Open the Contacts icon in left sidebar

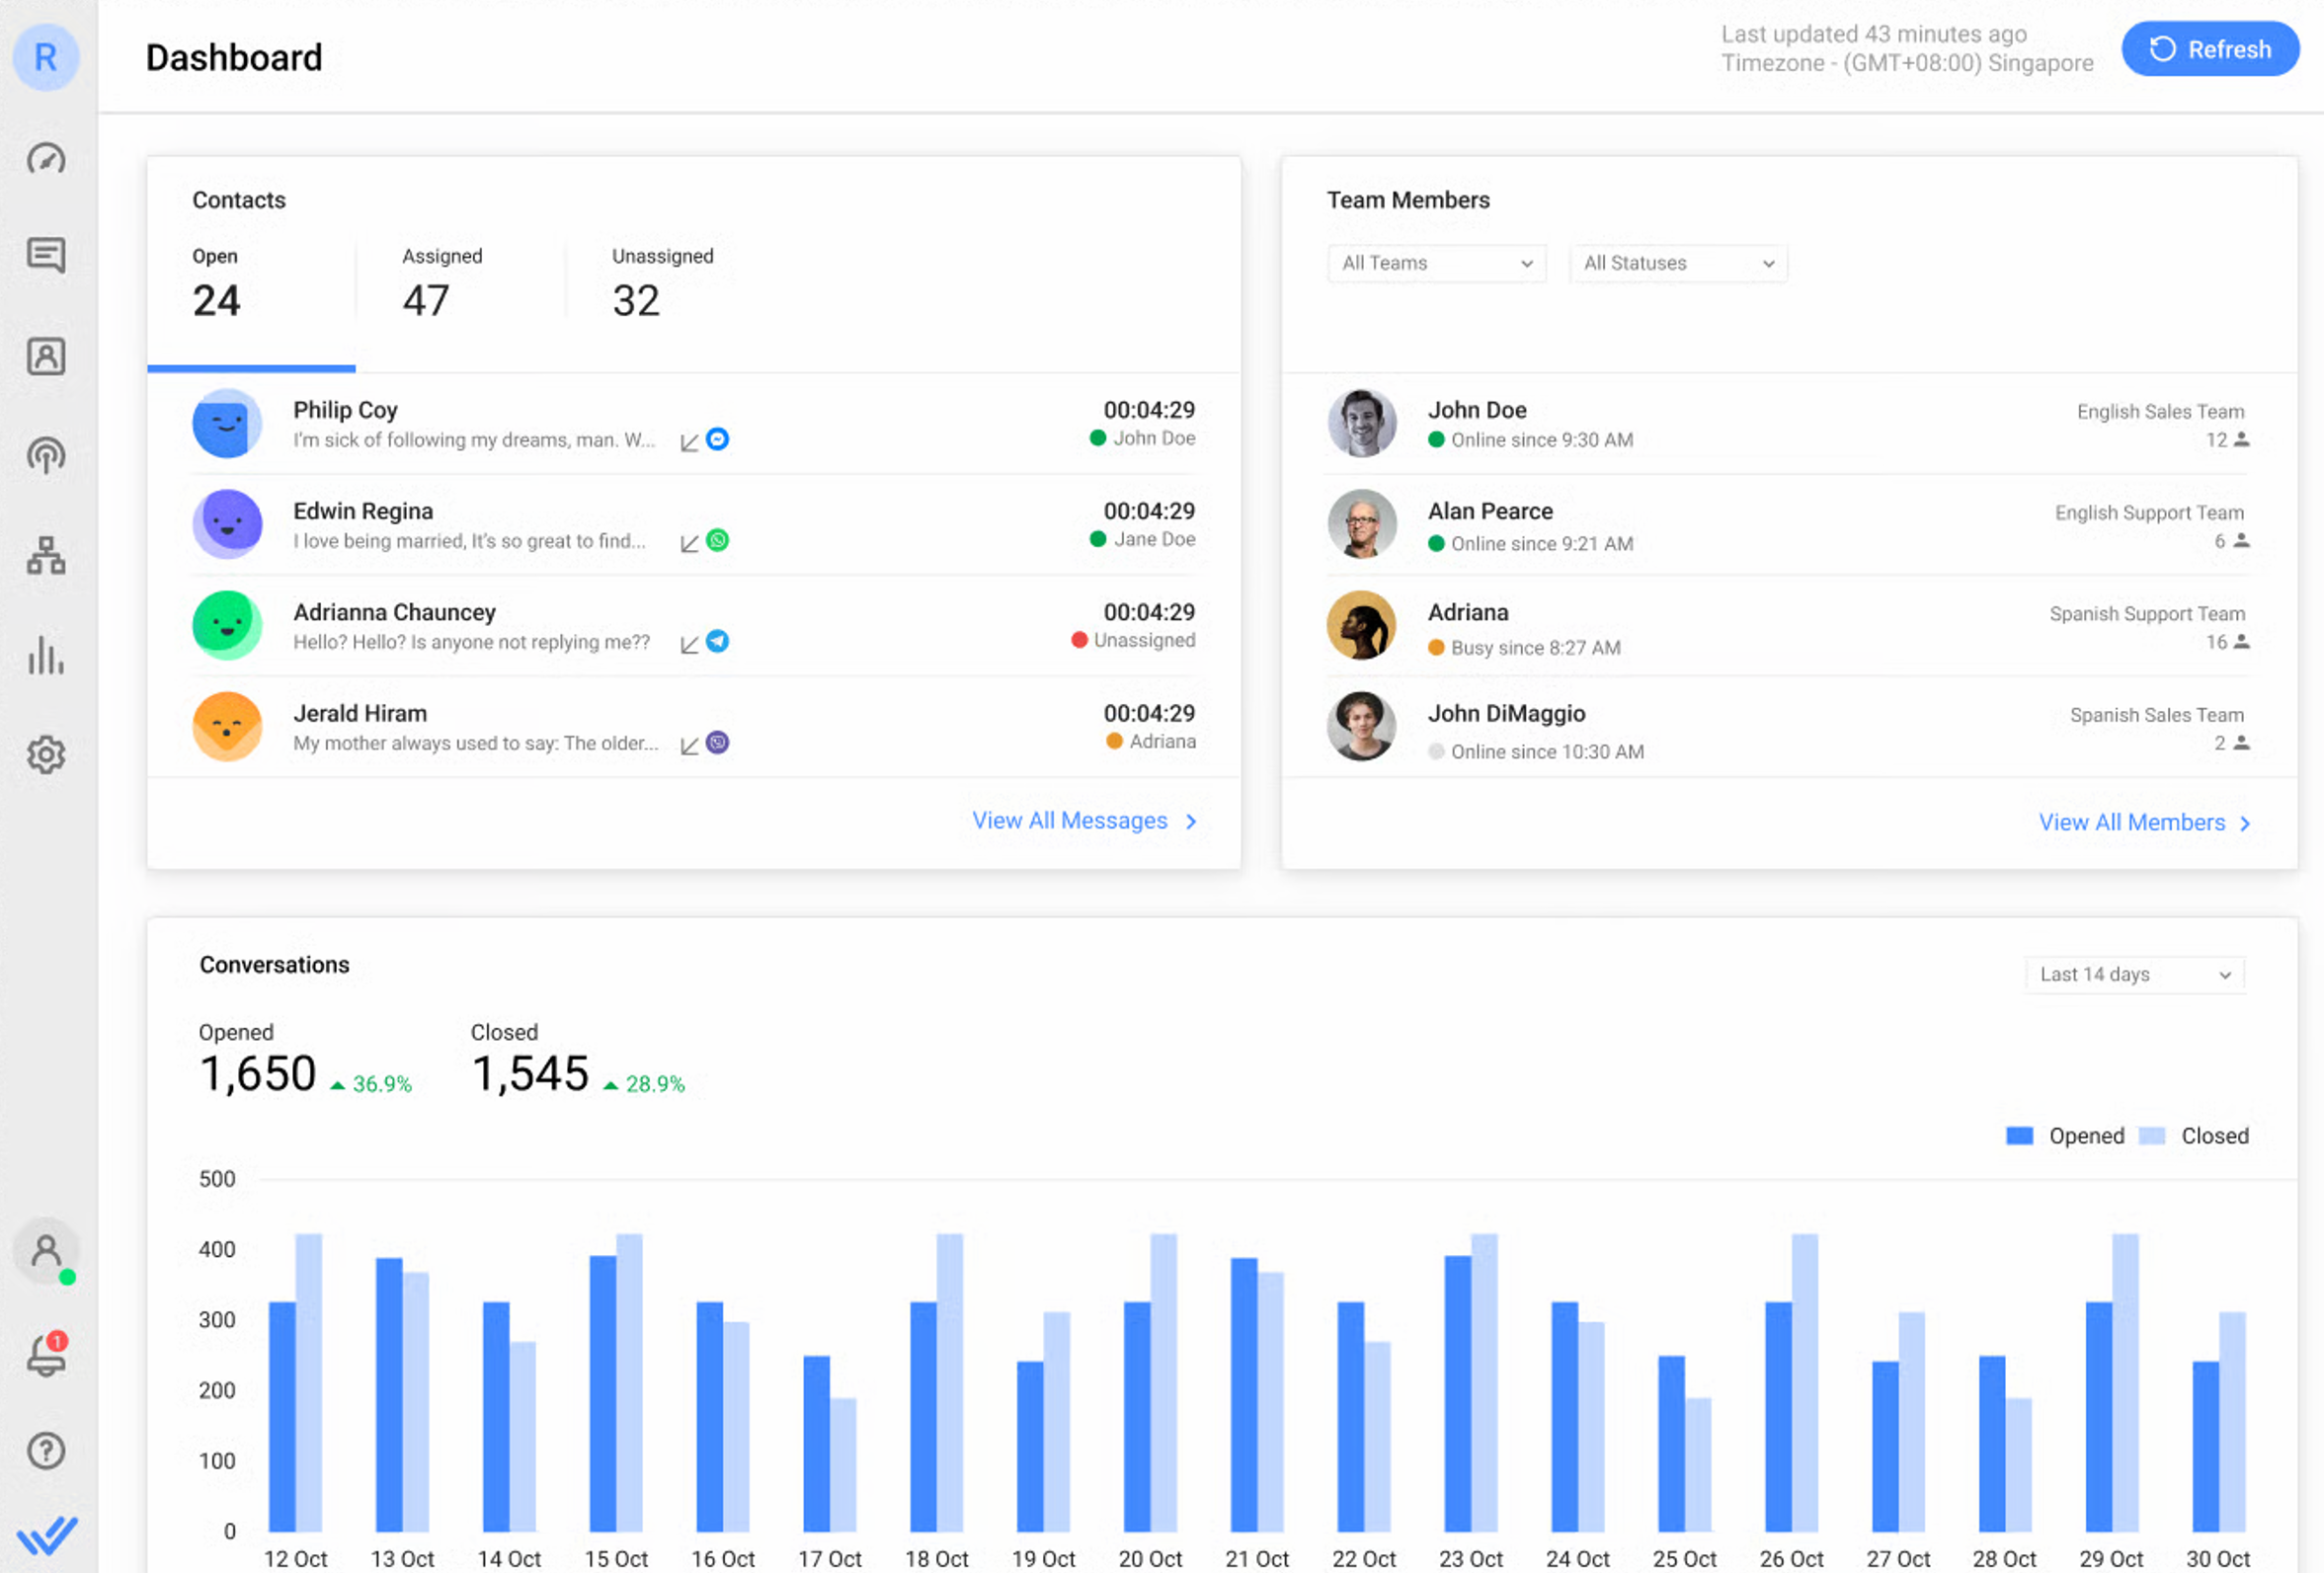45,356
